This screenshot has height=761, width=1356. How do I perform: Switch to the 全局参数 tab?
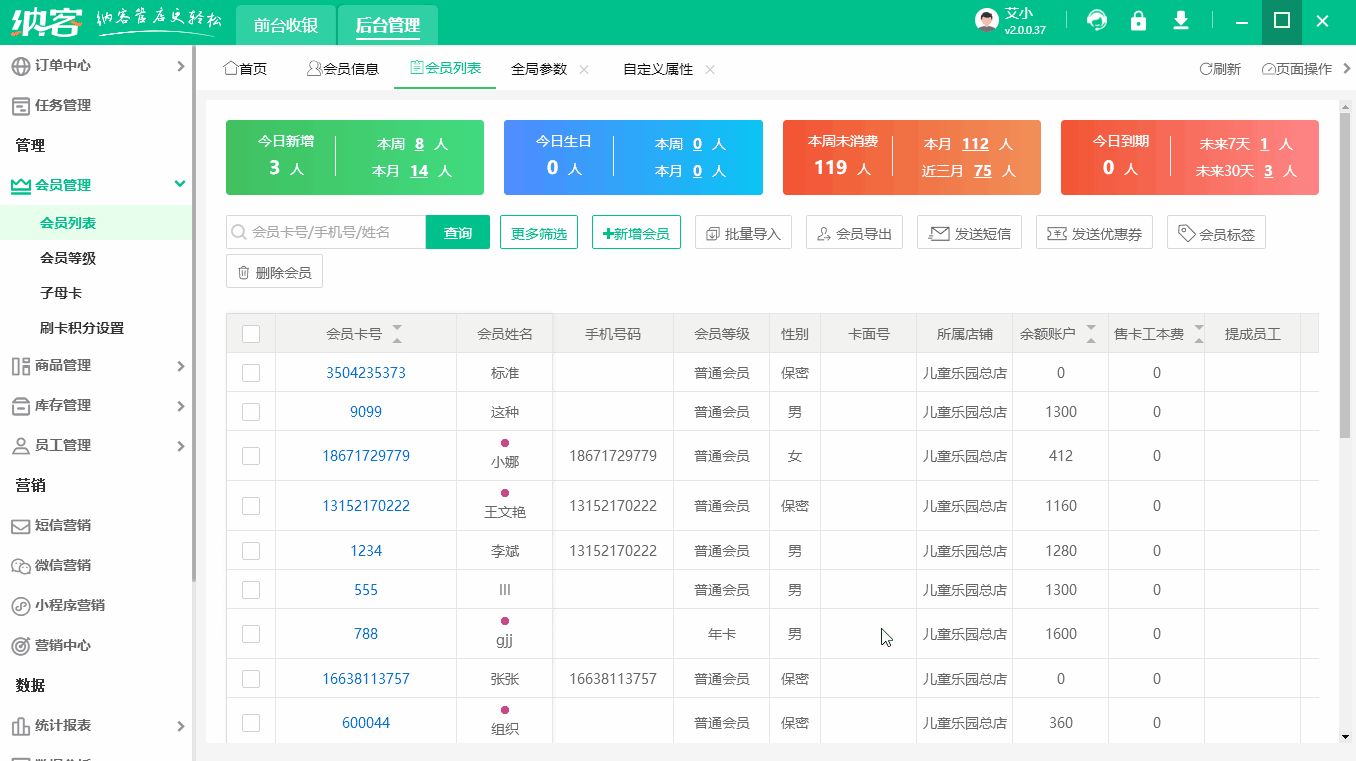(539, 69)
